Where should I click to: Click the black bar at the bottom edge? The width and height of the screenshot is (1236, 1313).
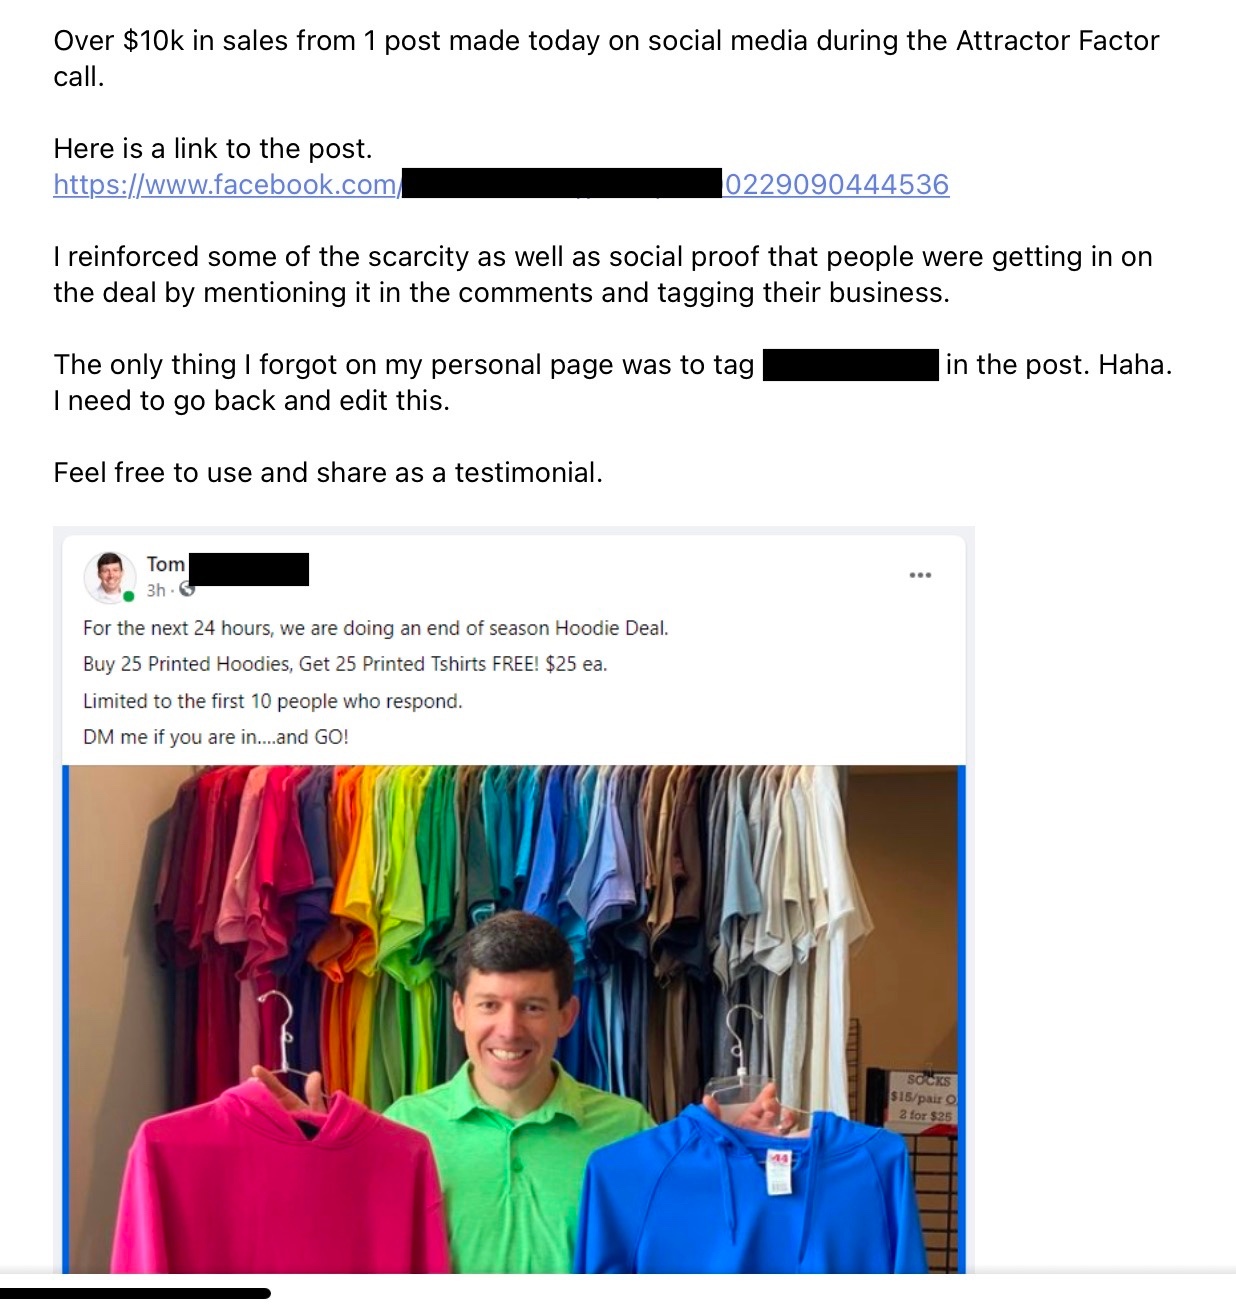[135, 1293]
